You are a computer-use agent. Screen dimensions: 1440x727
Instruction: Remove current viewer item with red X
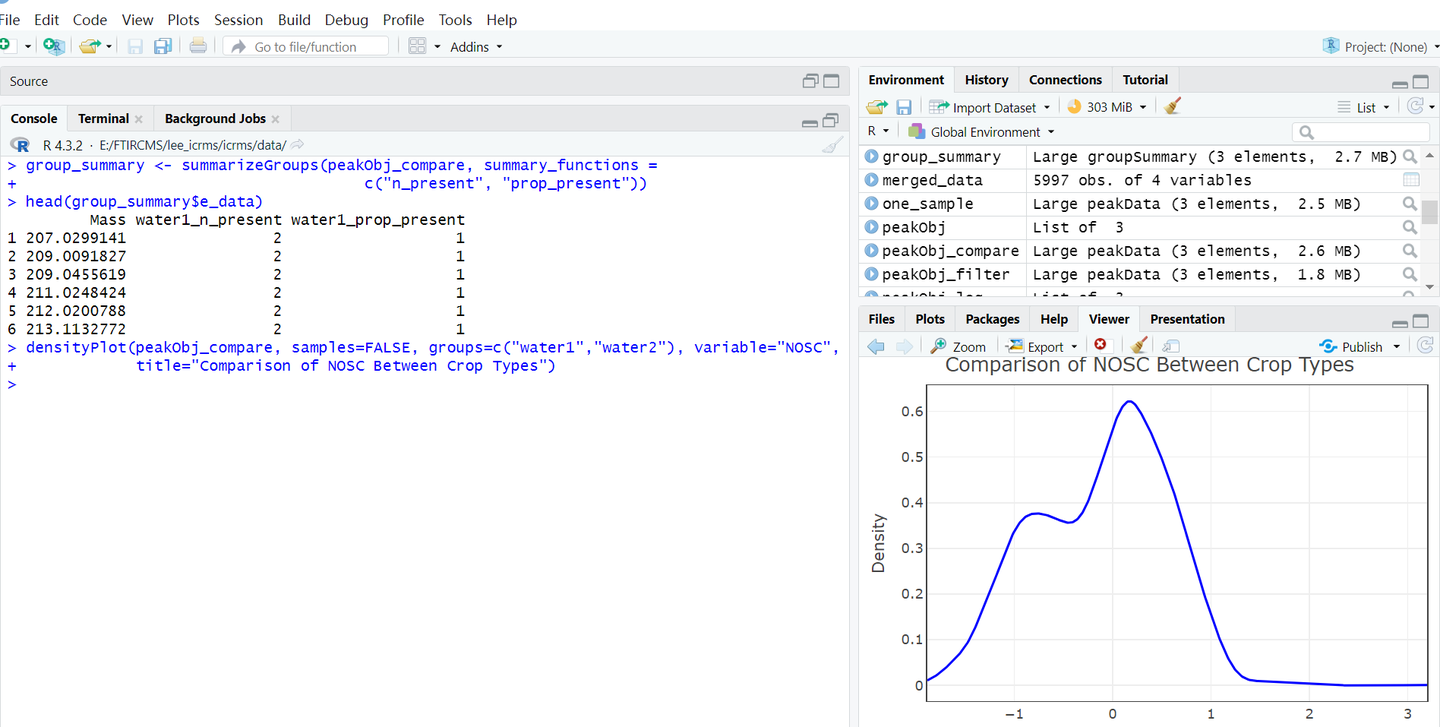point(1100,346)
